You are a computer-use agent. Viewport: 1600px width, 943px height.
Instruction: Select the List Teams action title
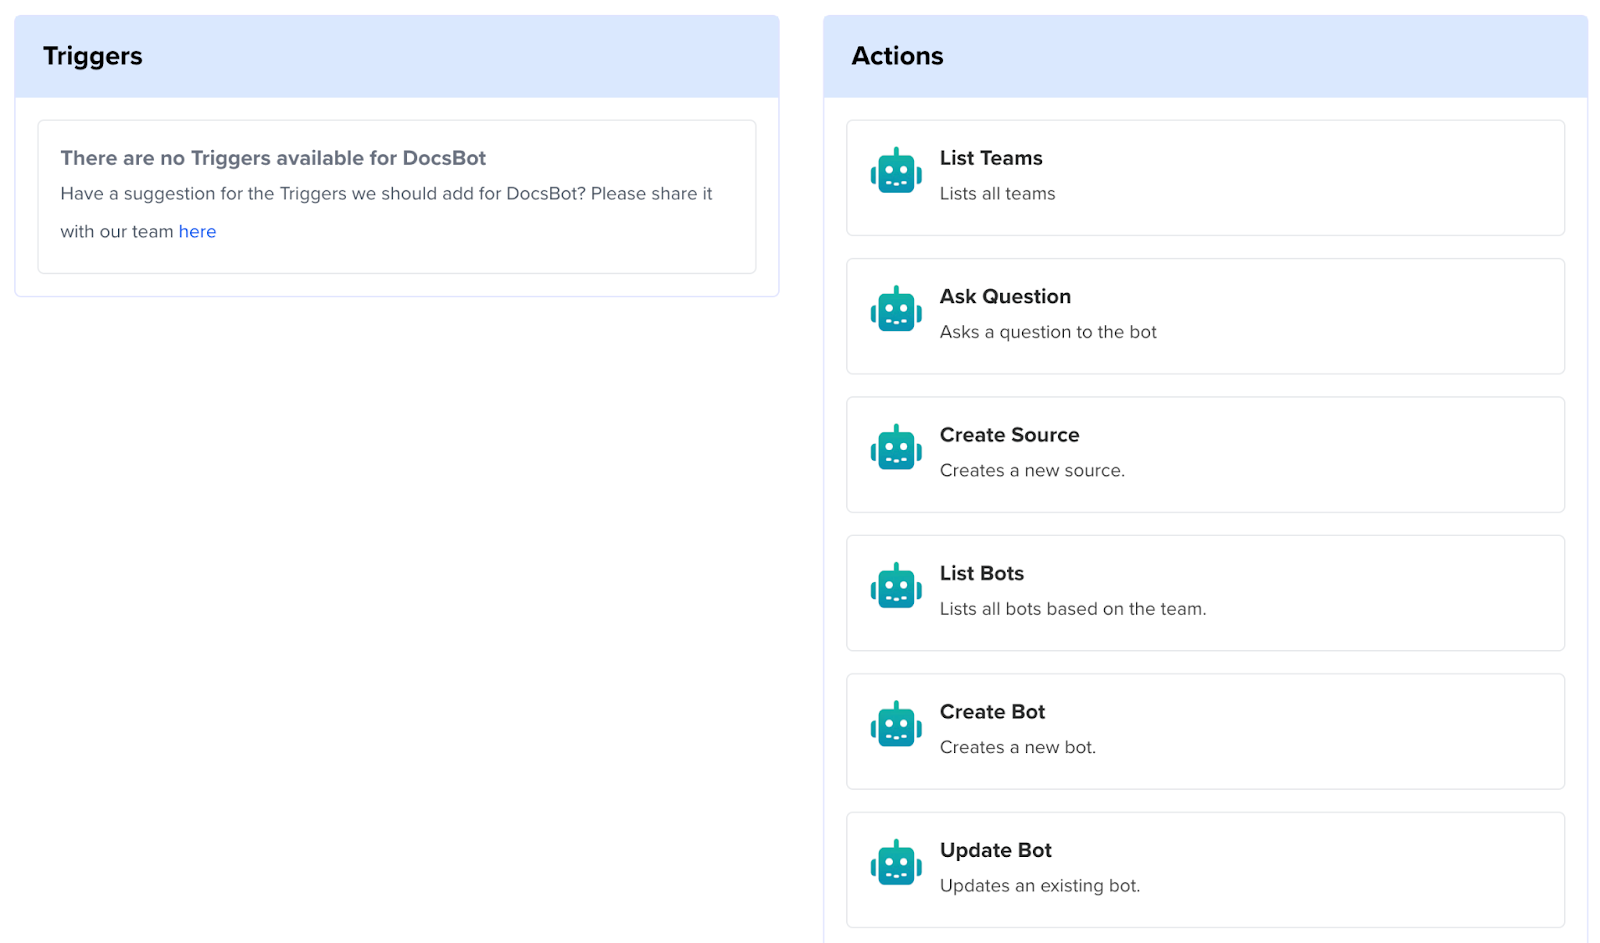pos(991,158)
